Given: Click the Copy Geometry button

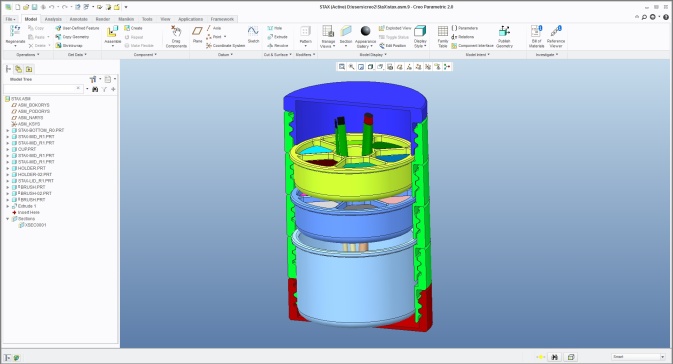Looking at the screenshot, I should (72, 37).
